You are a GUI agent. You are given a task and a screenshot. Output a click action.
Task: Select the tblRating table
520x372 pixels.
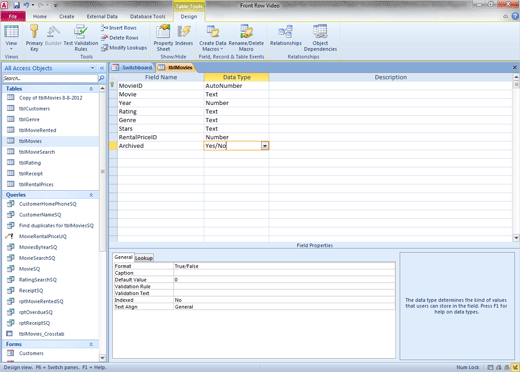(x=30, y=163)
